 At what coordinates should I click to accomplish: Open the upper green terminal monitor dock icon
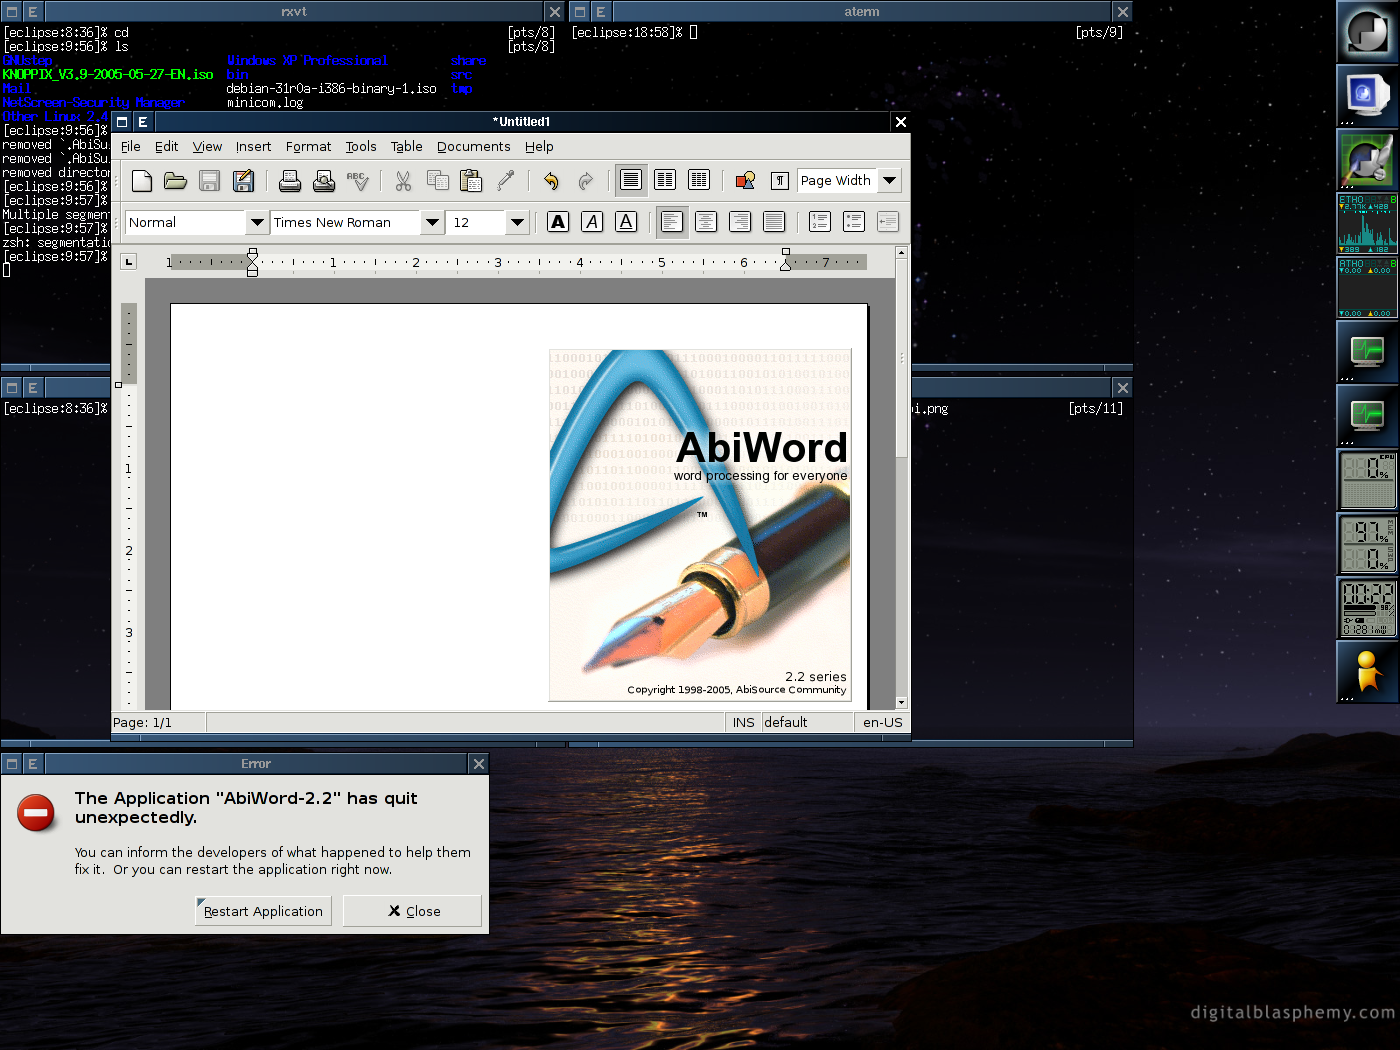(x=1367, y=351)
